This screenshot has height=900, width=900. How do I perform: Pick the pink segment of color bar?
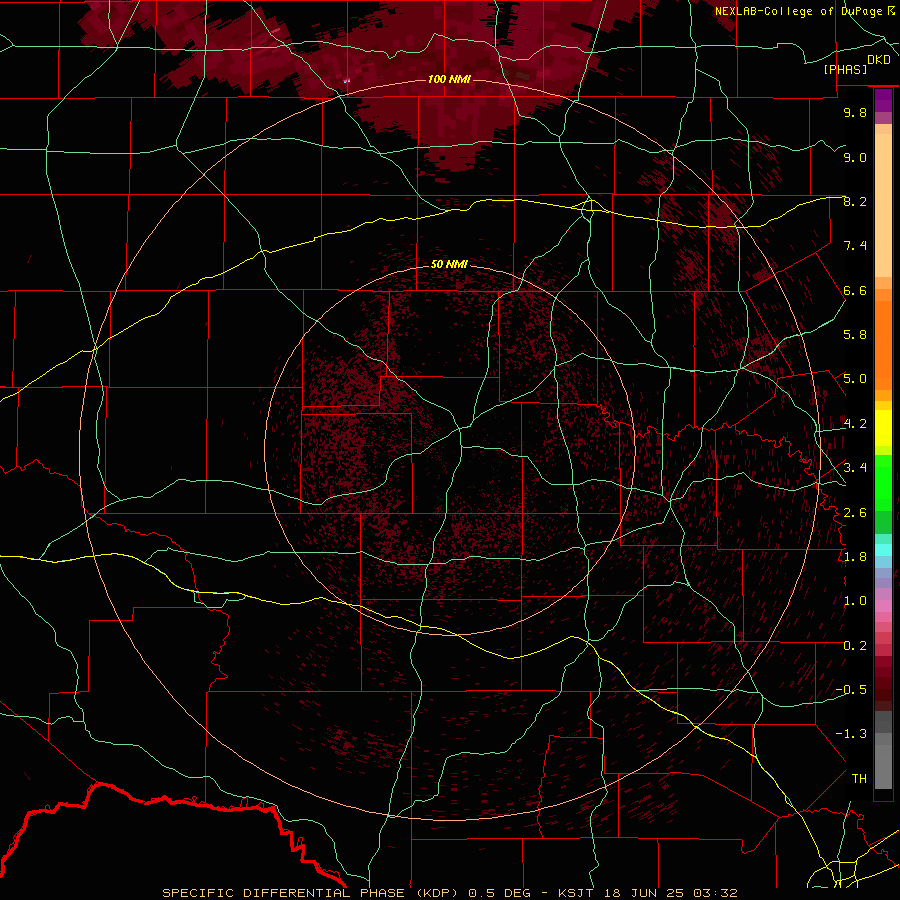point(883,606)
